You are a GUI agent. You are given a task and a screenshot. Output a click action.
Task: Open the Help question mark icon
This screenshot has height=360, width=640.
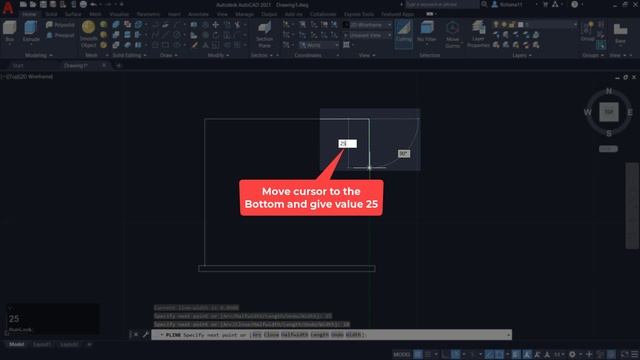tap(575, 4)
